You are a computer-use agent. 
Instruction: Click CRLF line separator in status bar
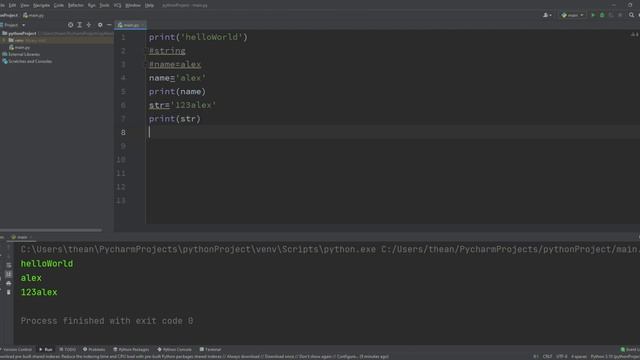pyautogui.click(x=547, y=357)
